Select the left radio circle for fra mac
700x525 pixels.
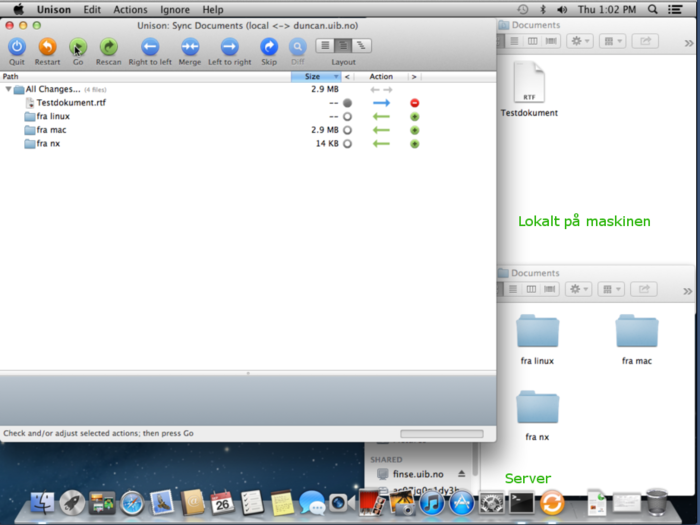tap(347, 130)
